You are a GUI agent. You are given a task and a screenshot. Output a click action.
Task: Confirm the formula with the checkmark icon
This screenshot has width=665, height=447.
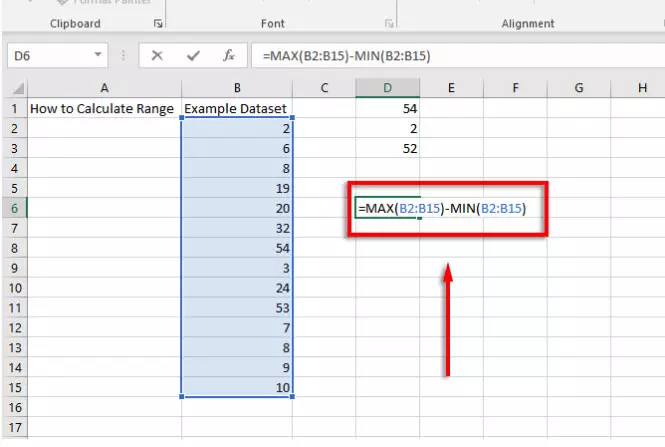[x=193, y=56]
